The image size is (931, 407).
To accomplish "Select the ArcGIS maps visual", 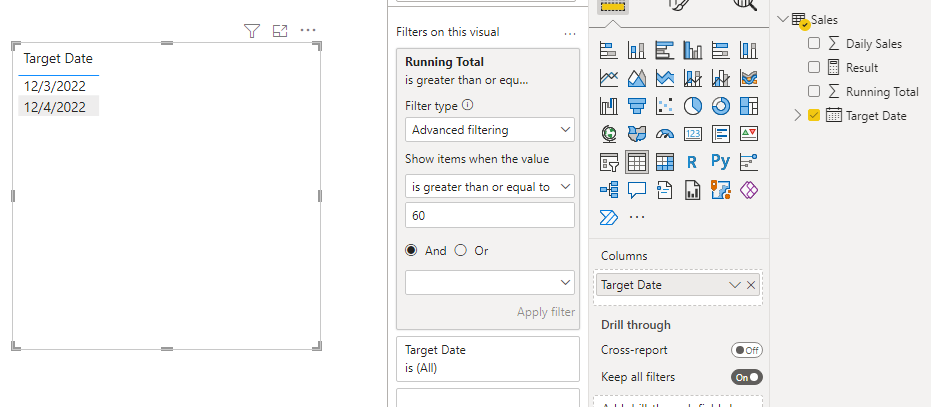I will pyautogui.click(x=720, y=190).
